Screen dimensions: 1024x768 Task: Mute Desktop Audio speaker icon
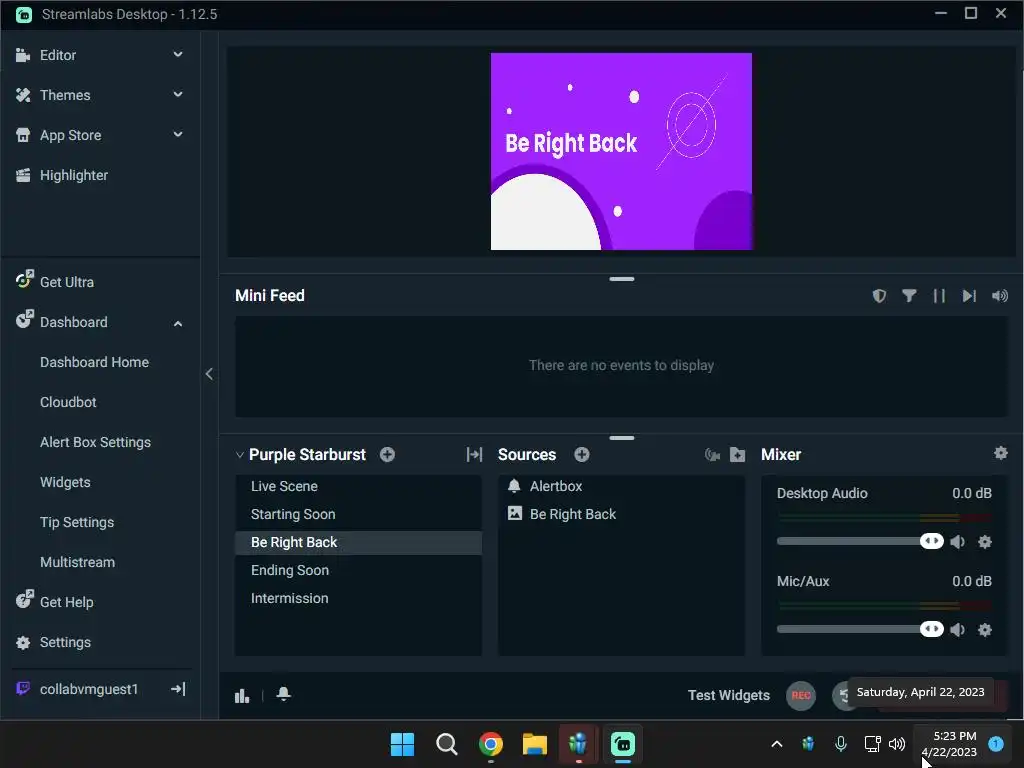point(957,541)
